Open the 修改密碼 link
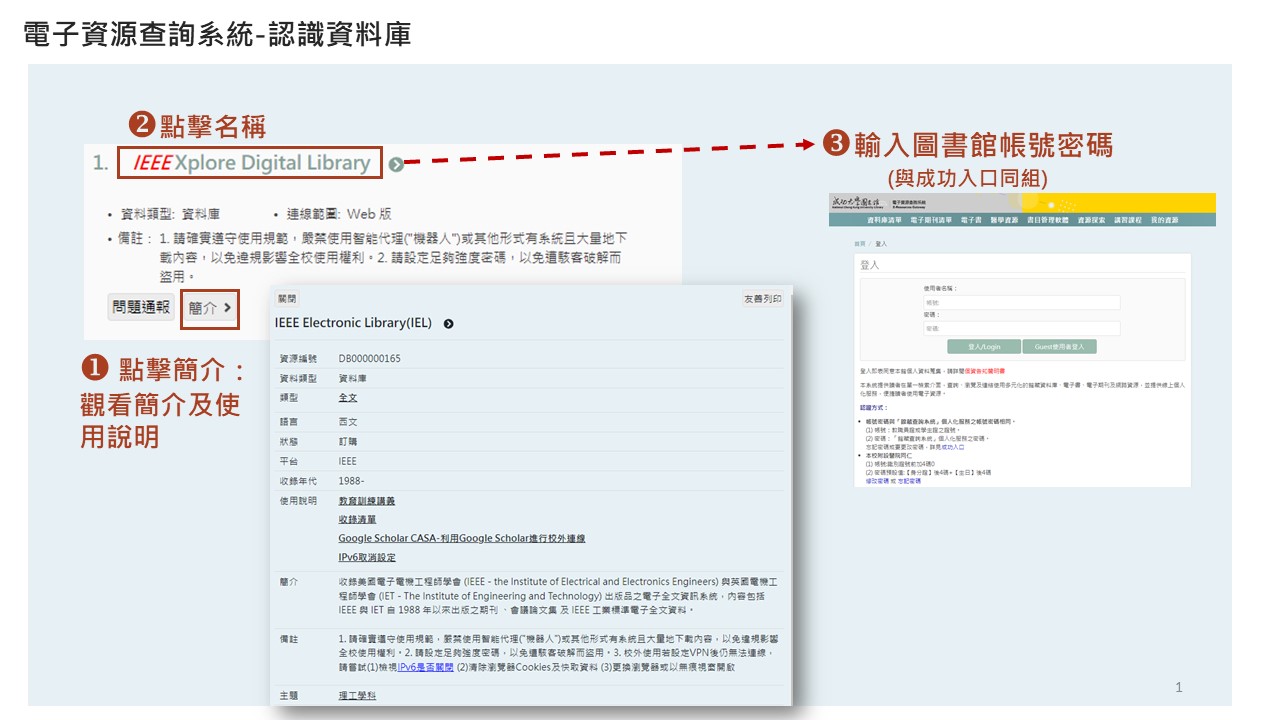Screen dimensions: 1280x720 [x=877, y=481]
